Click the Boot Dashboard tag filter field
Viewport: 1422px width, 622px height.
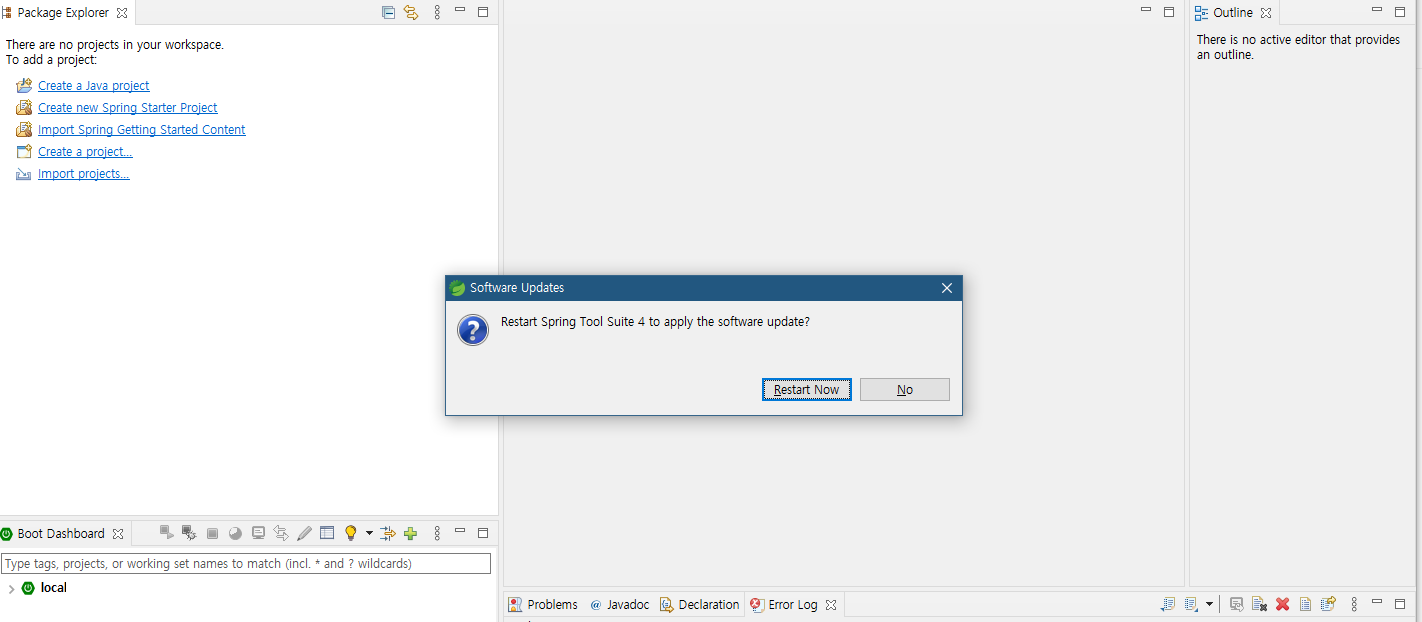[246, 564]
